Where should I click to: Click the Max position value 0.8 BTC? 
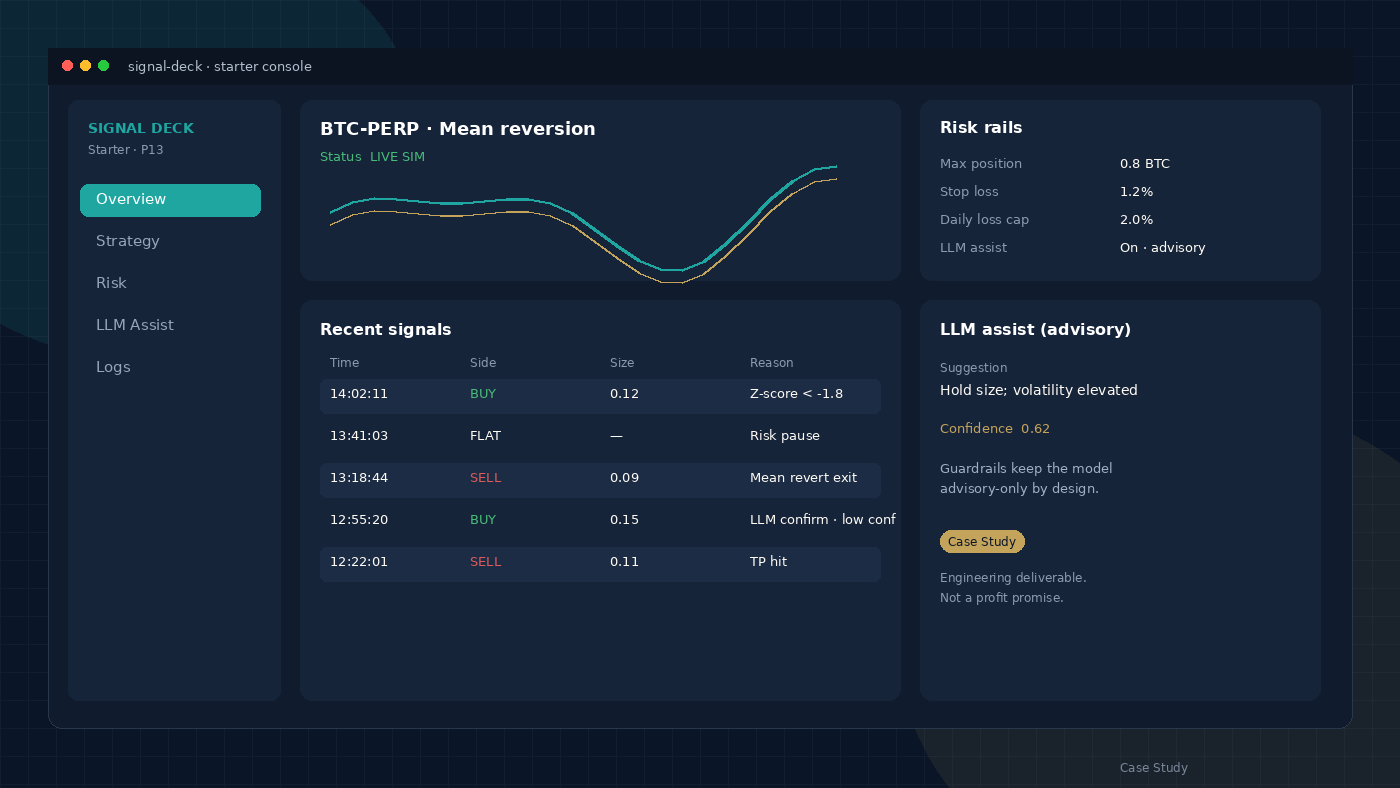tap(1144, 164)
